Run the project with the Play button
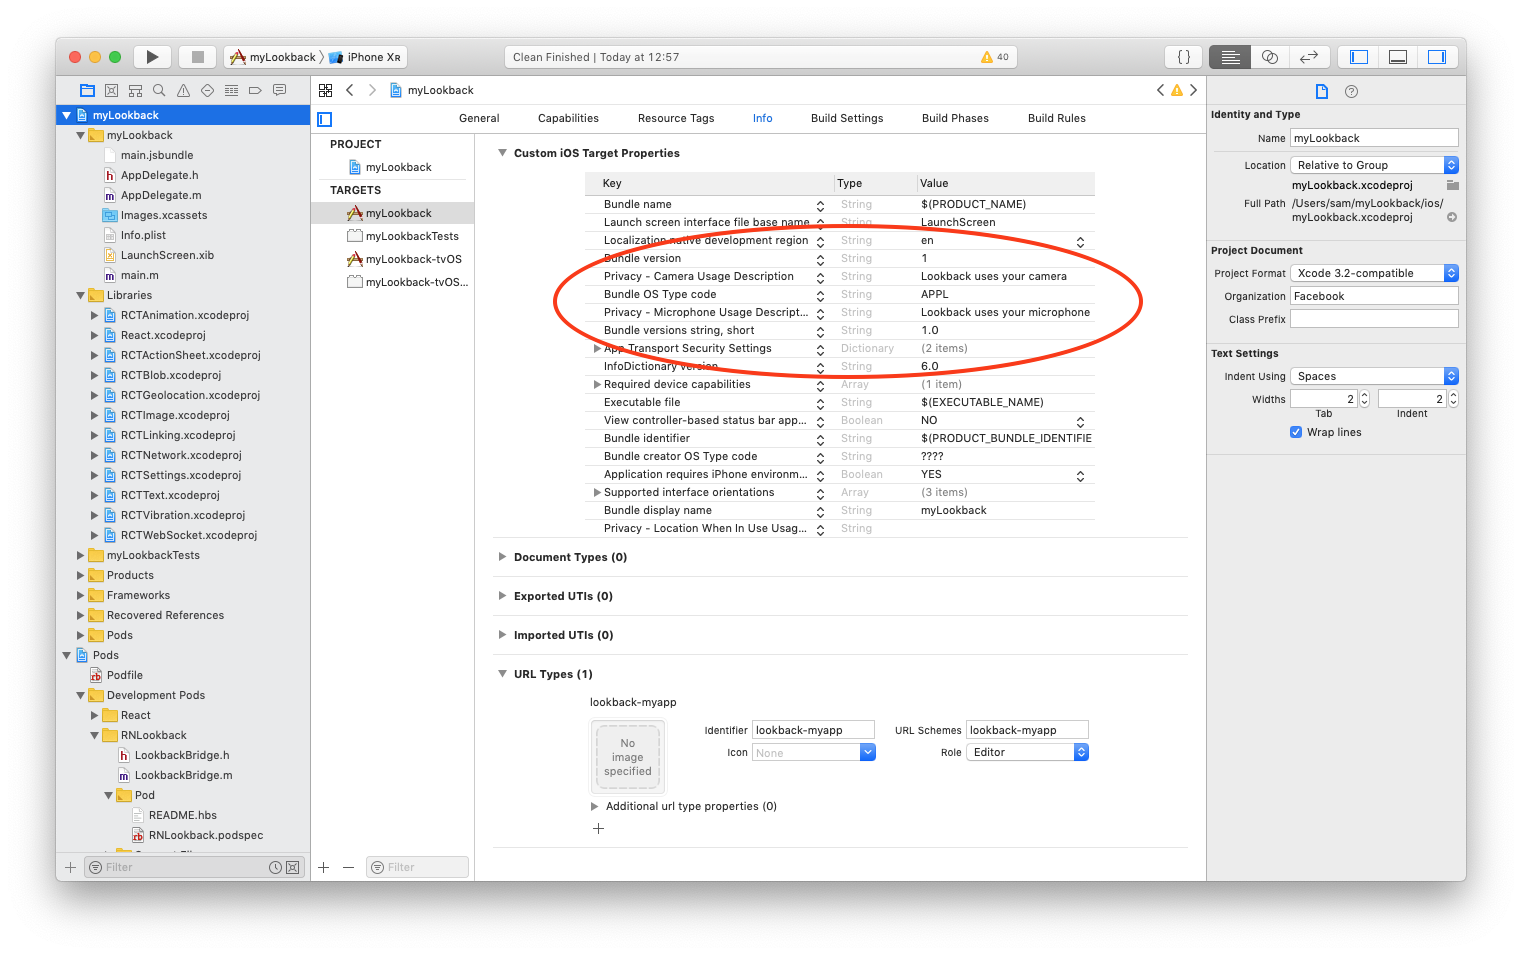 (152, 57)
